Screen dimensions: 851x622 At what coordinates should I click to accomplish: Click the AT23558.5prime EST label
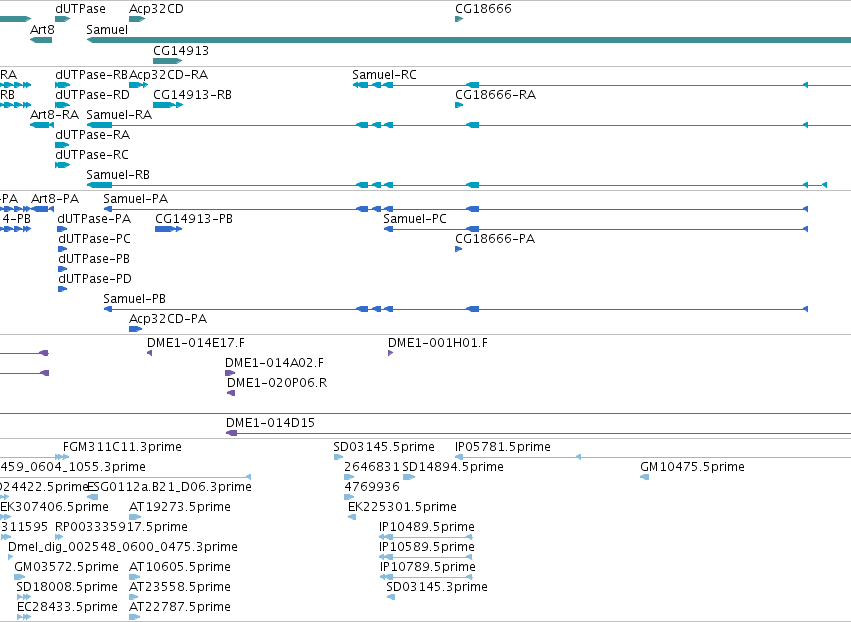pos(180,587)
